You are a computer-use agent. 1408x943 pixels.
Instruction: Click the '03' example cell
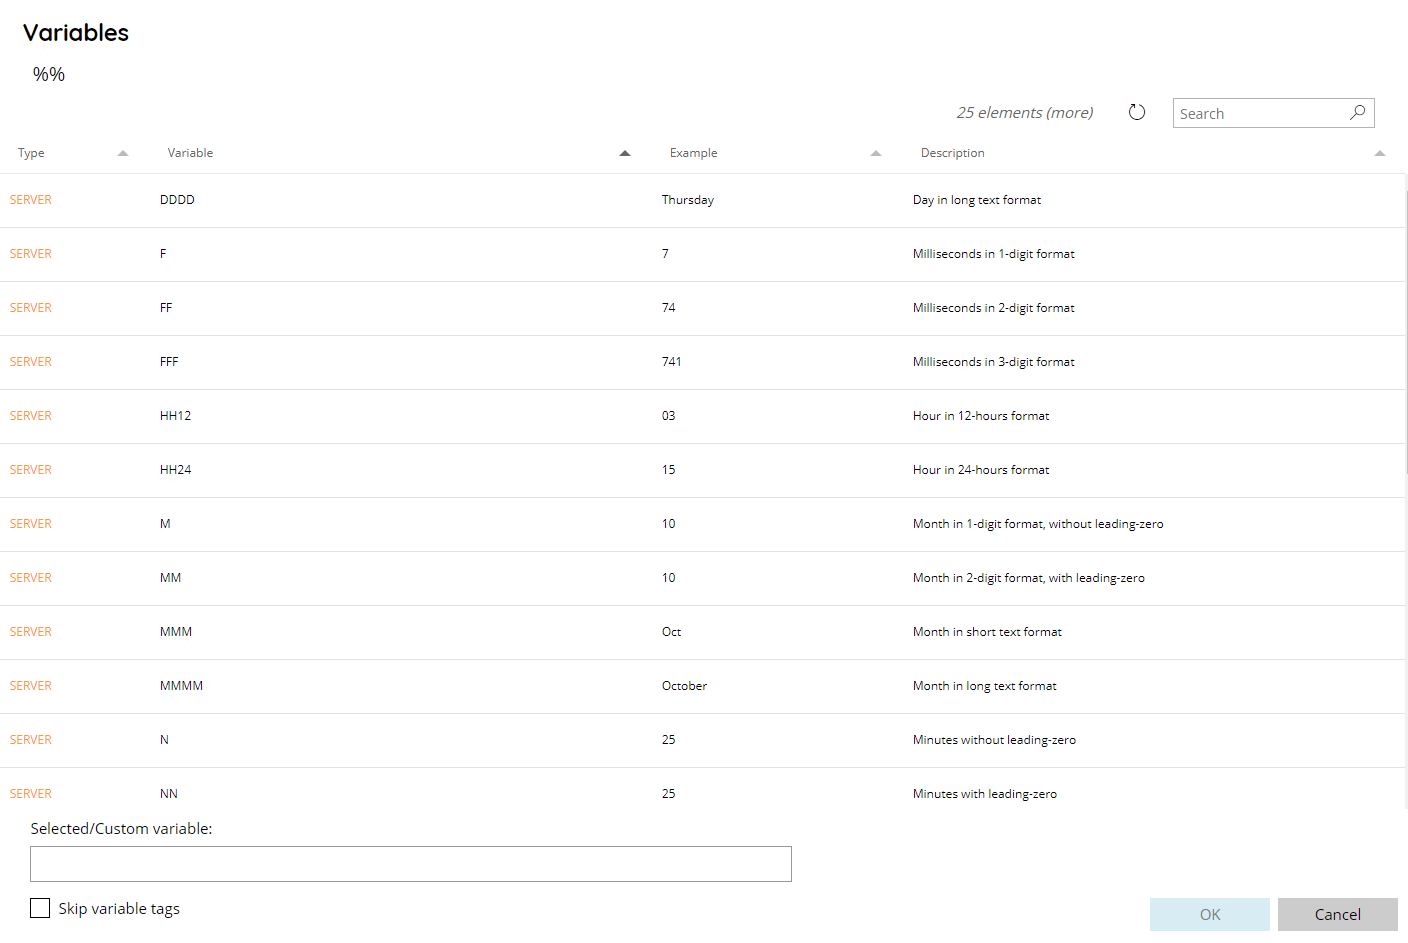pos(668,416)
